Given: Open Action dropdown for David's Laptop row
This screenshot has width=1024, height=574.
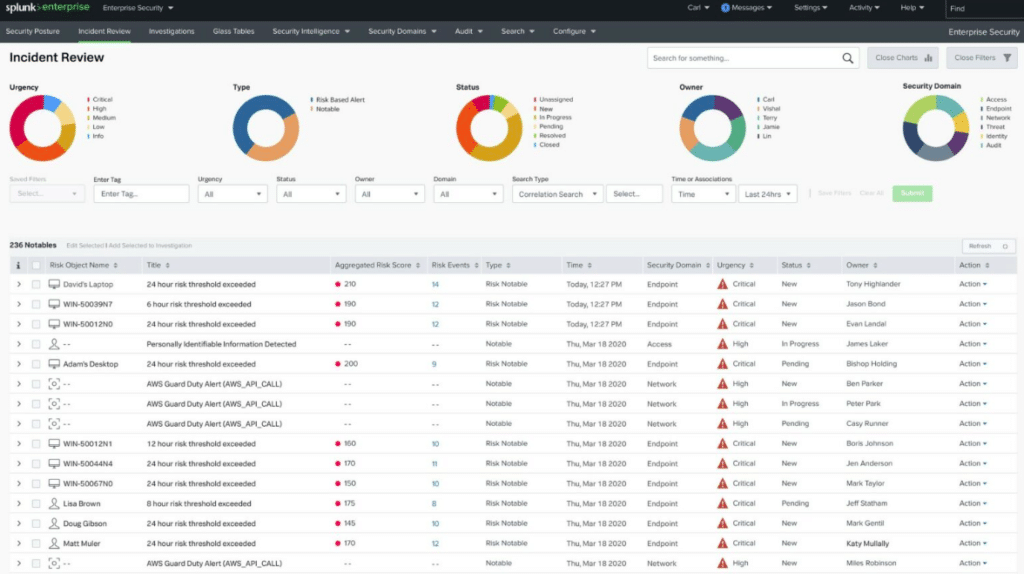Looking at the screenshot, I should tap(973, 284).
